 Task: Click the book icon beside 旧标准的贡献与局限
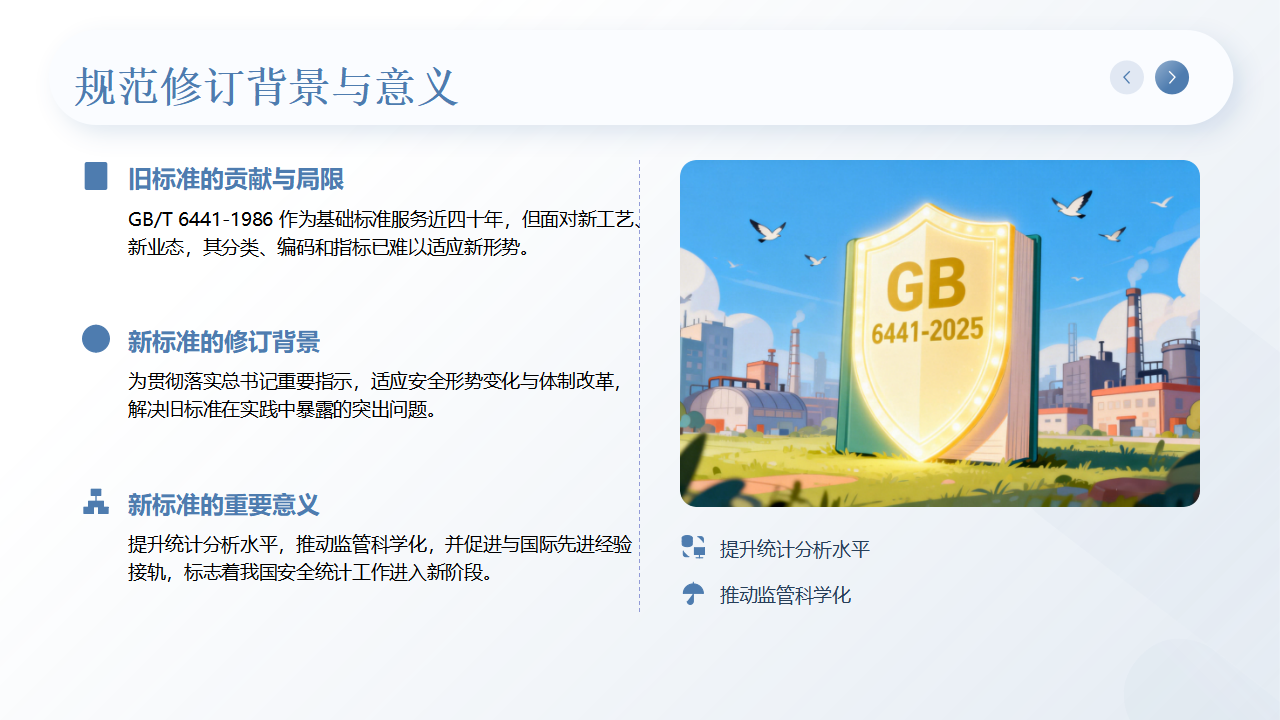[x=96, y=177]
